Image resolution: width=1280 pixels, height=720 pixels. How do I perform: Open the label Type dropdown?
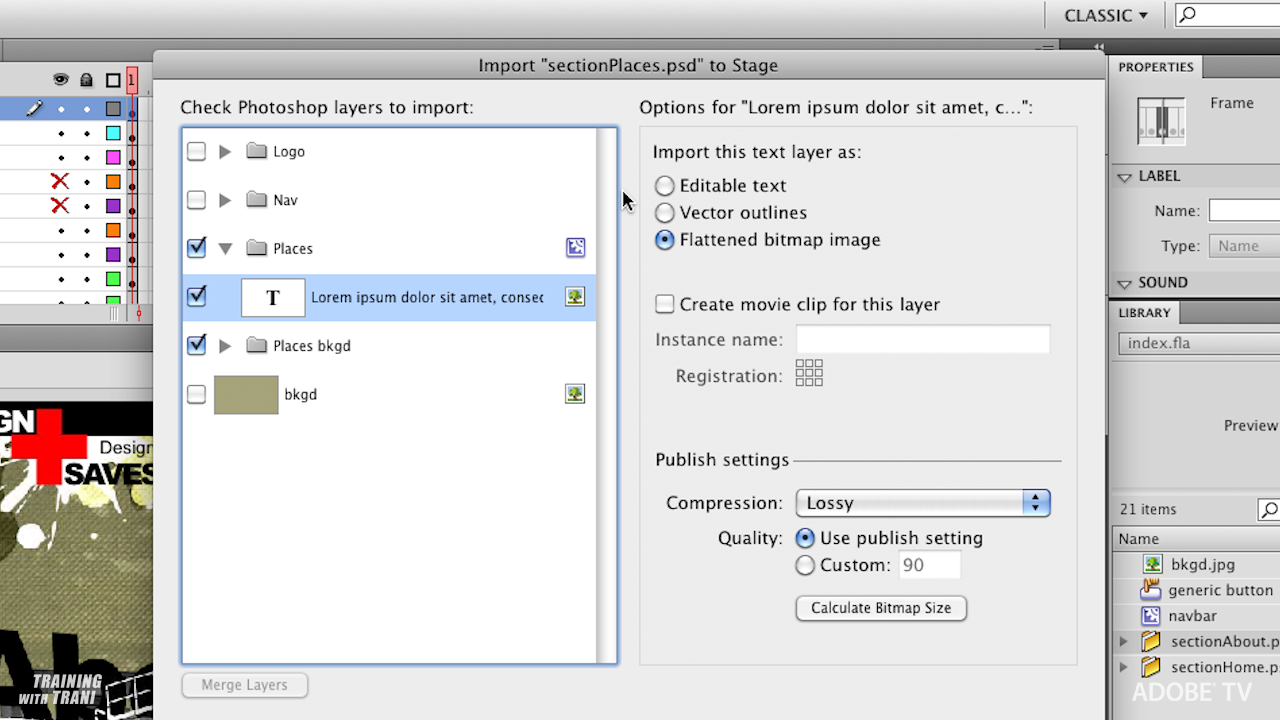[x=1244, y=246]
